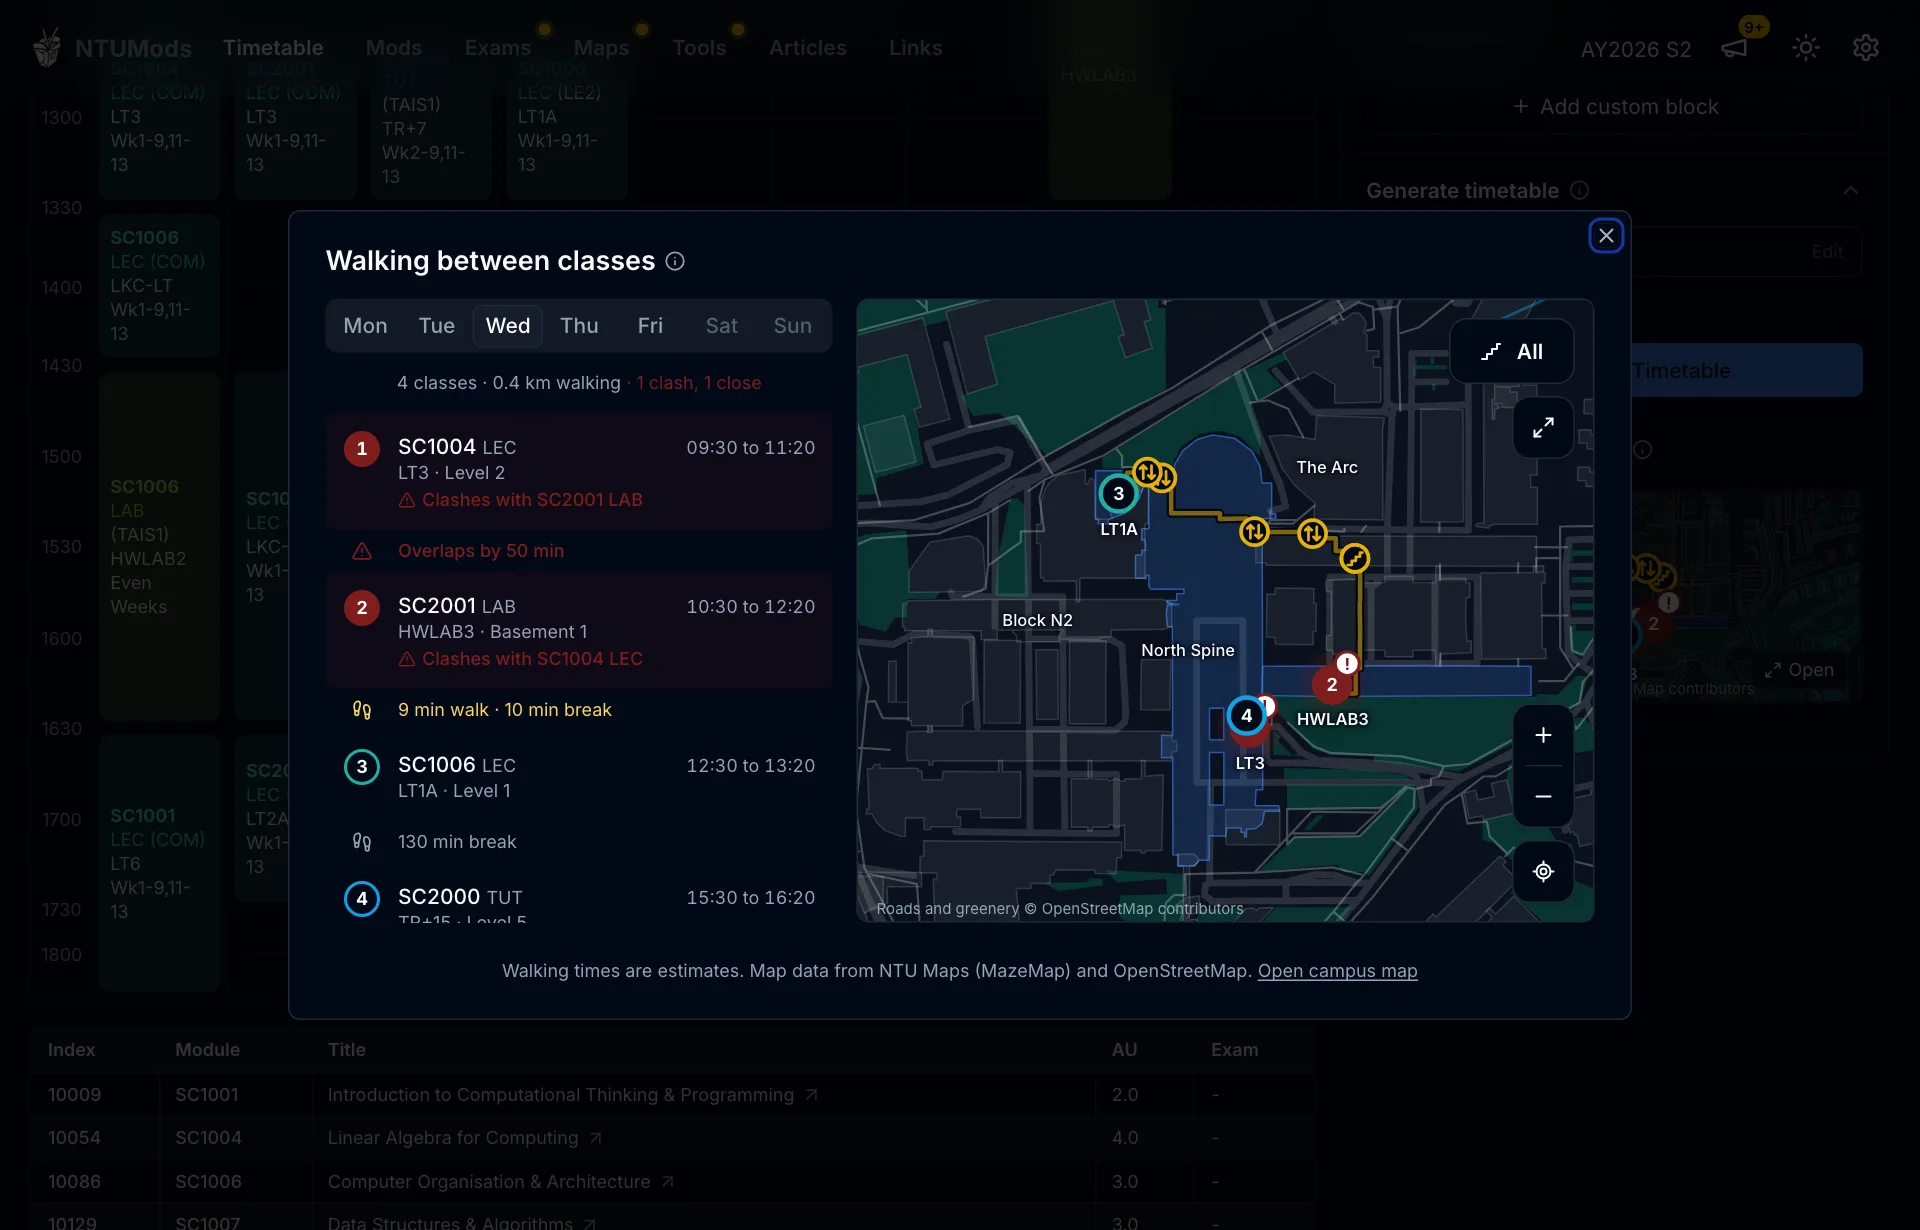Toggle light/dark theme sun icon
The width and height of the screenshot is (1920, 1230).
click(1805, 48)
